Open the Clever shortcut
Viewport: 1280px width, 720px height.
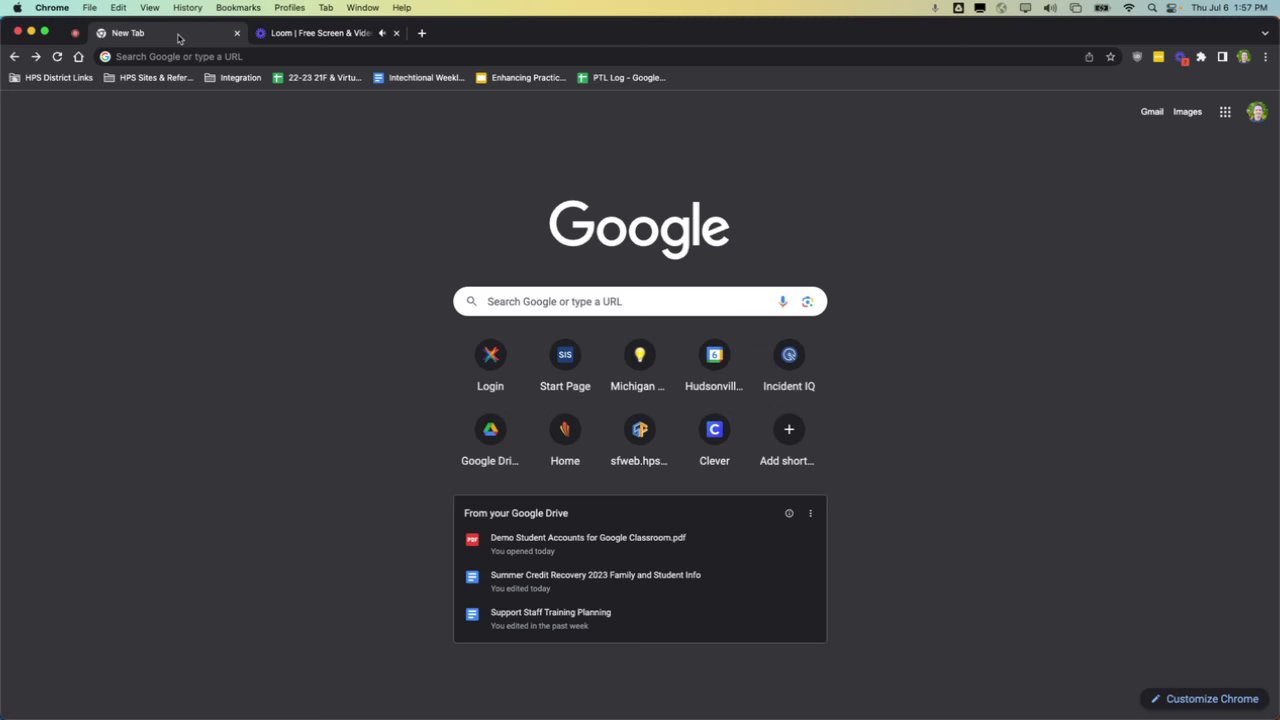(714, 442)
